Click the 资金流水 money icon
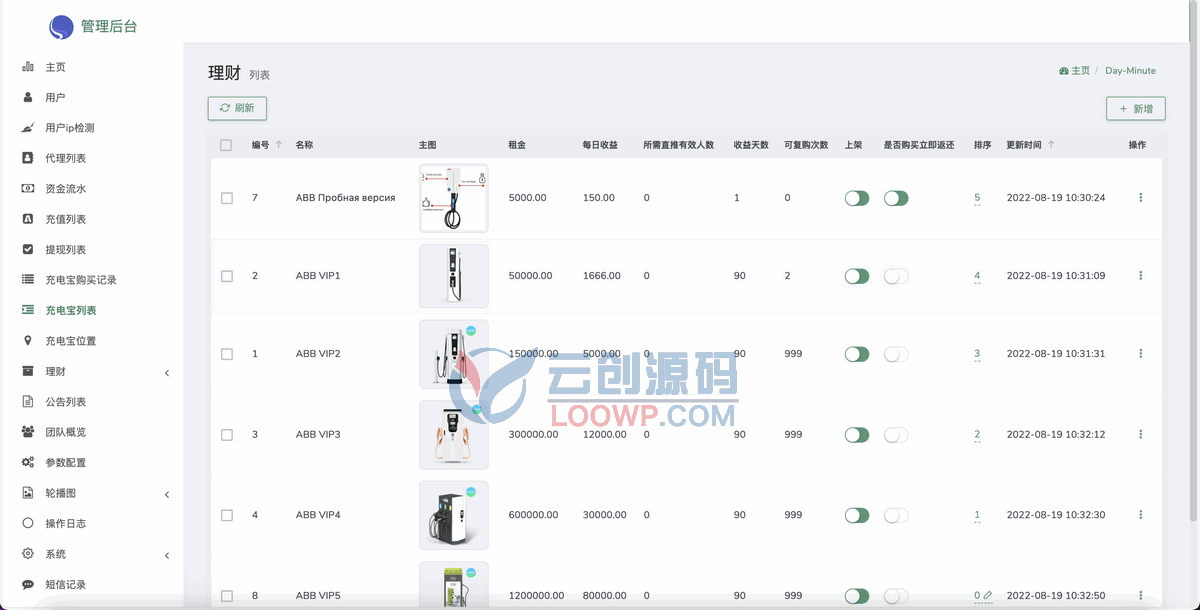The height and width of the screenshot is (610, 1200). [x=28, y=189]
